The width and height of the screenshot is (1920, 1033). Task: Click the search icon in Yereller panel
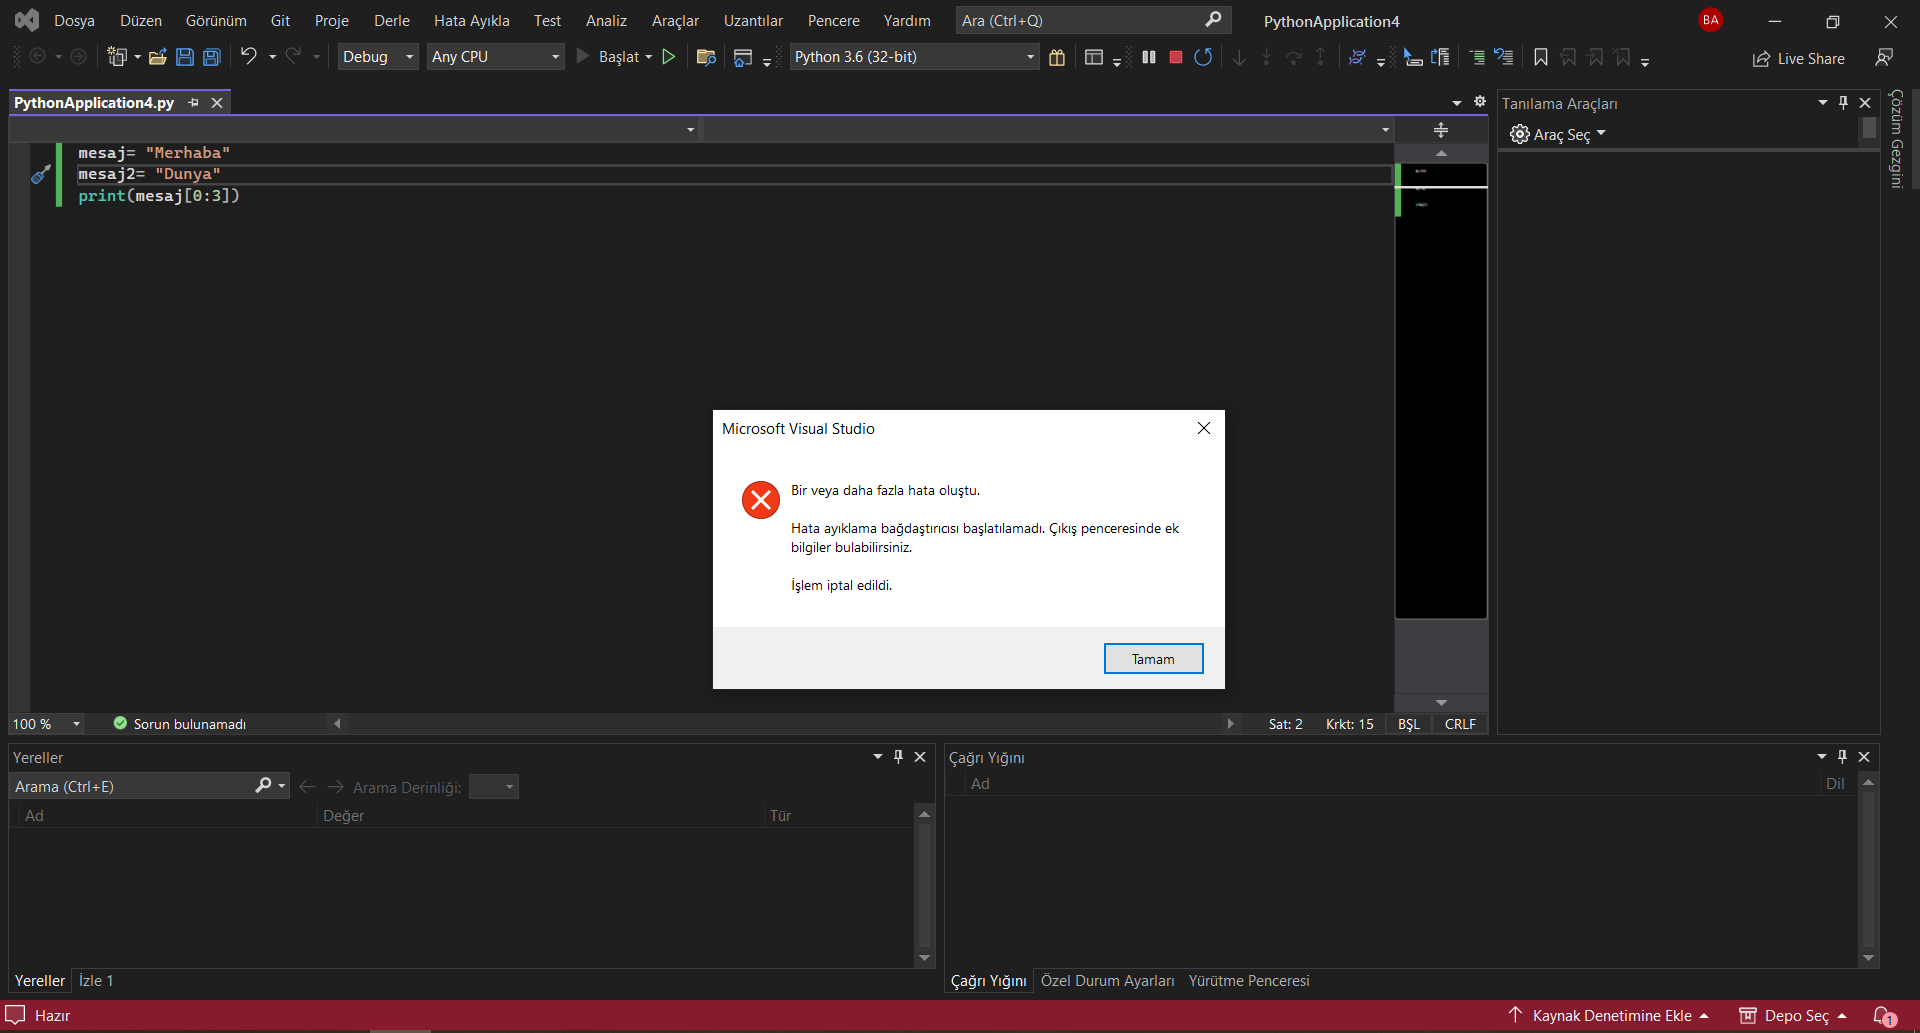(x=264, y=786)
